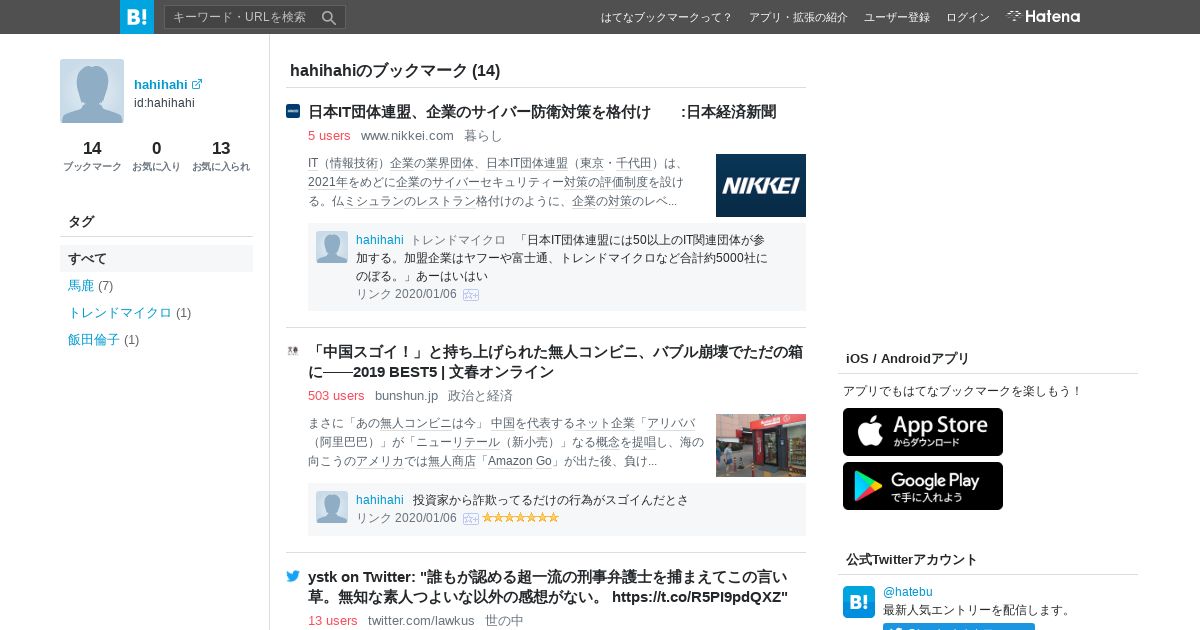Click the external link icon beside hahihahi

(x=197, y=84)
